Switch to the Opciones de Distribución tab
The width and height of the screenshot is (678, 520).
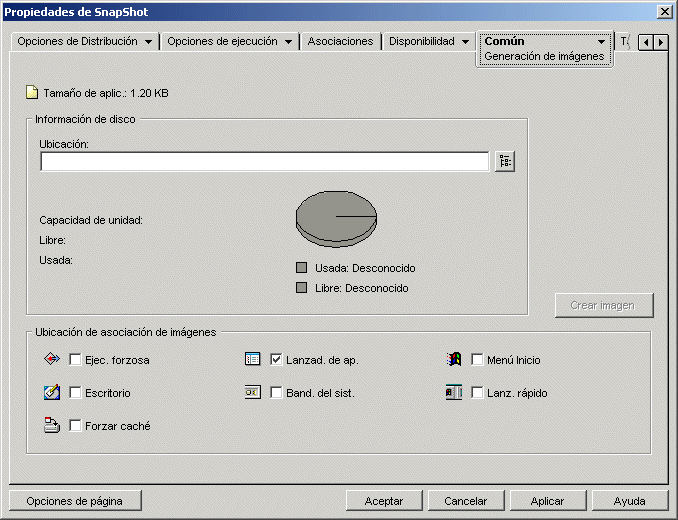(x=77, y=41)
